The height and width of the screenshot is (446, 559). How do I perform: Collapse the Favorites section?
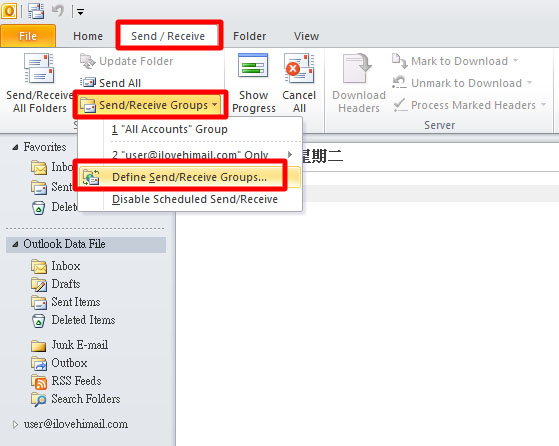click(15, 147)
